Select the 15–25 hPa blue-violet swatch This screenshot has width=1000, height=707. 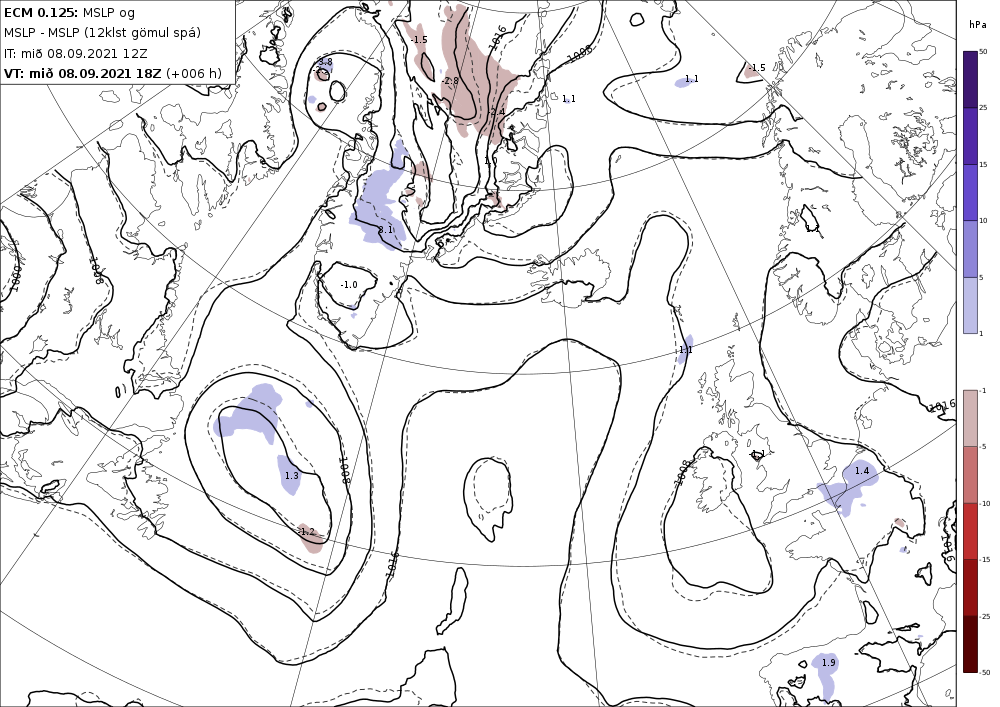coord(970,136)
